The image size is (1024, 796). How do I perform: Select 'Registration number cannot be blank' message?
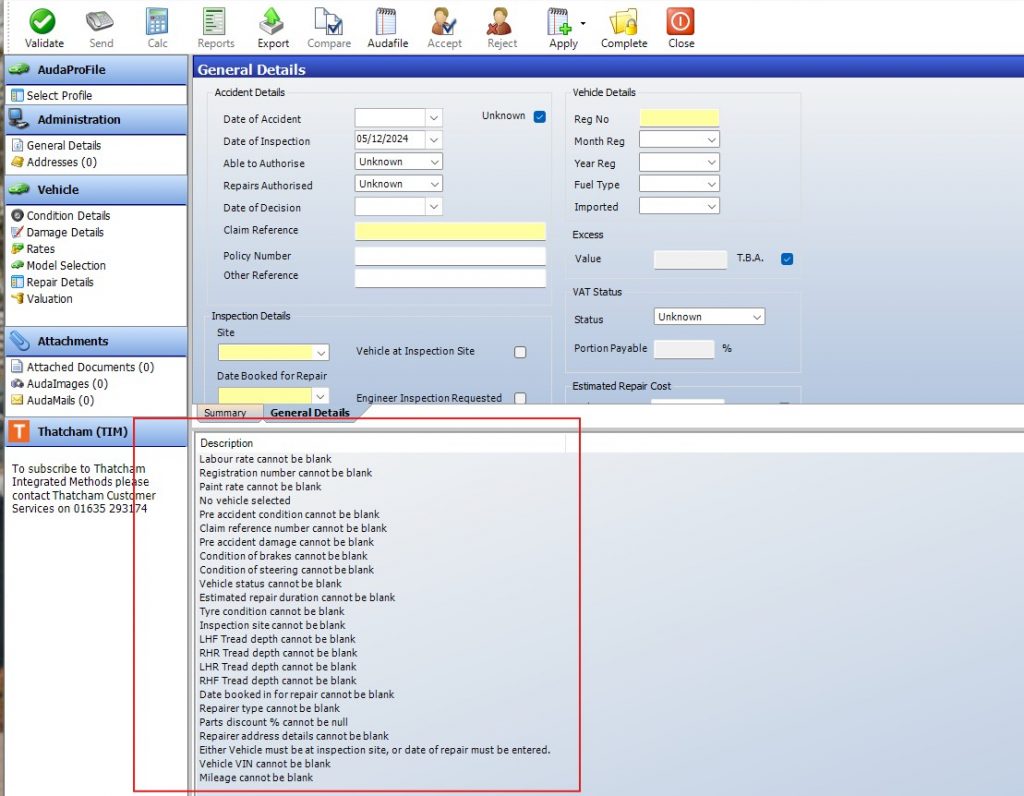[285, 473]
